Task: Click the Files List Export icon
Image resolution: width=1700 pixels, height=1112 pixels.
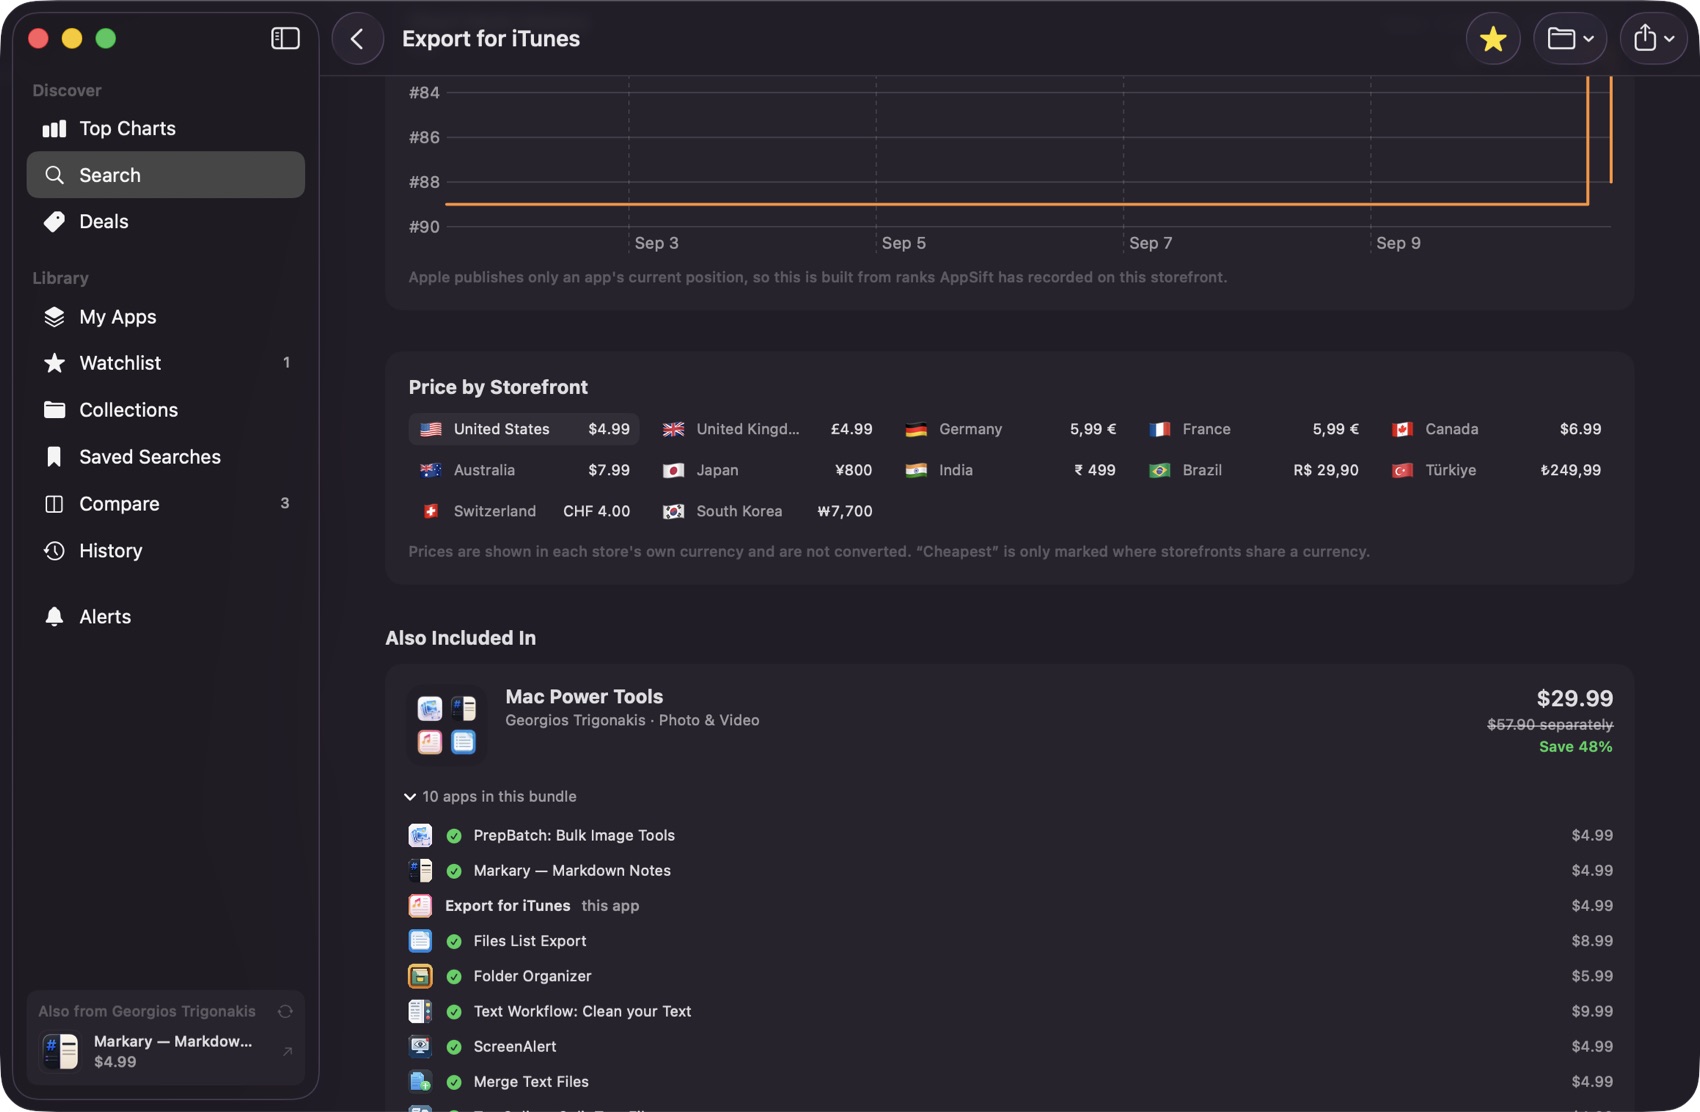Action: pos(420,941)
